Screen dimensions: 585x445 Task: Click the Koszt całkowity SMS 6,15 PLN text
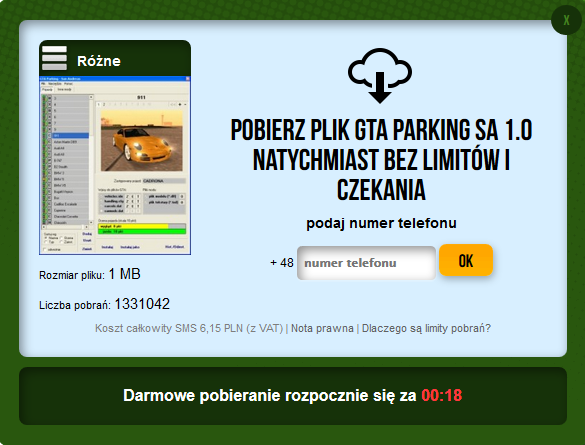point(189,328)
